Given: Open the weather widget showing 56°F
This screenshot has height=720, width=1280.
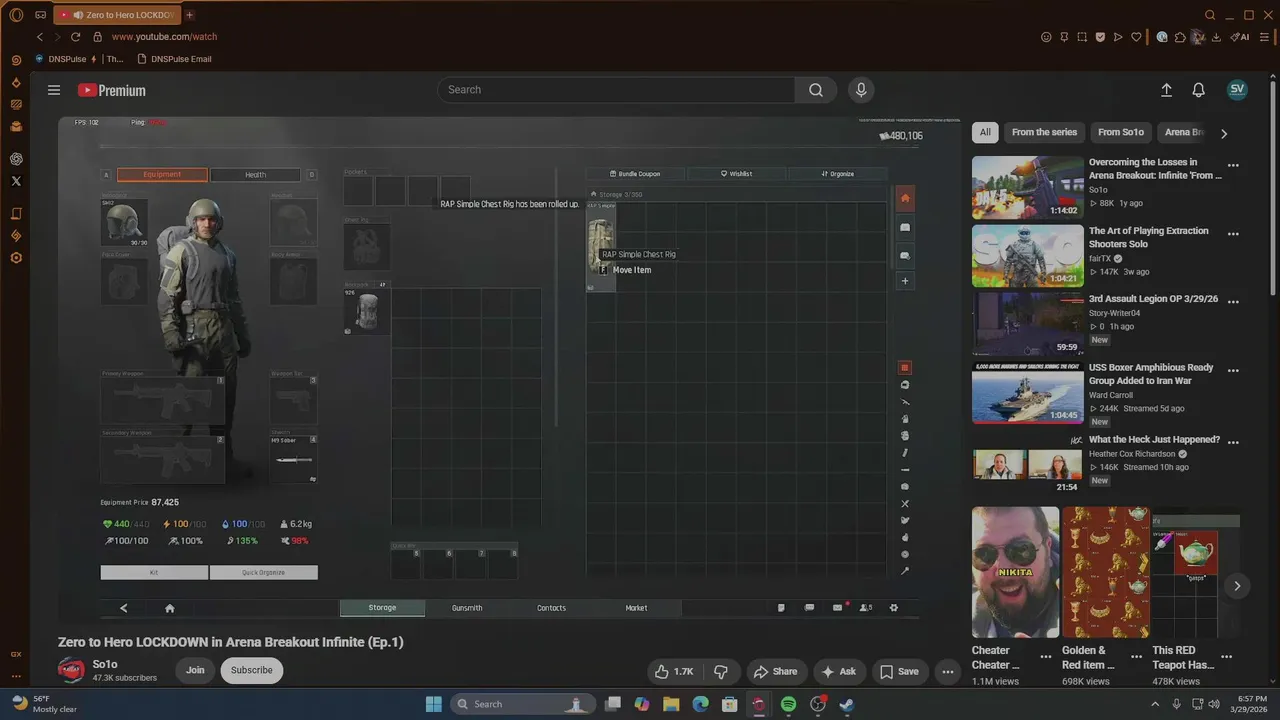Looking at the screenshot, I should (x=44, y=704).
